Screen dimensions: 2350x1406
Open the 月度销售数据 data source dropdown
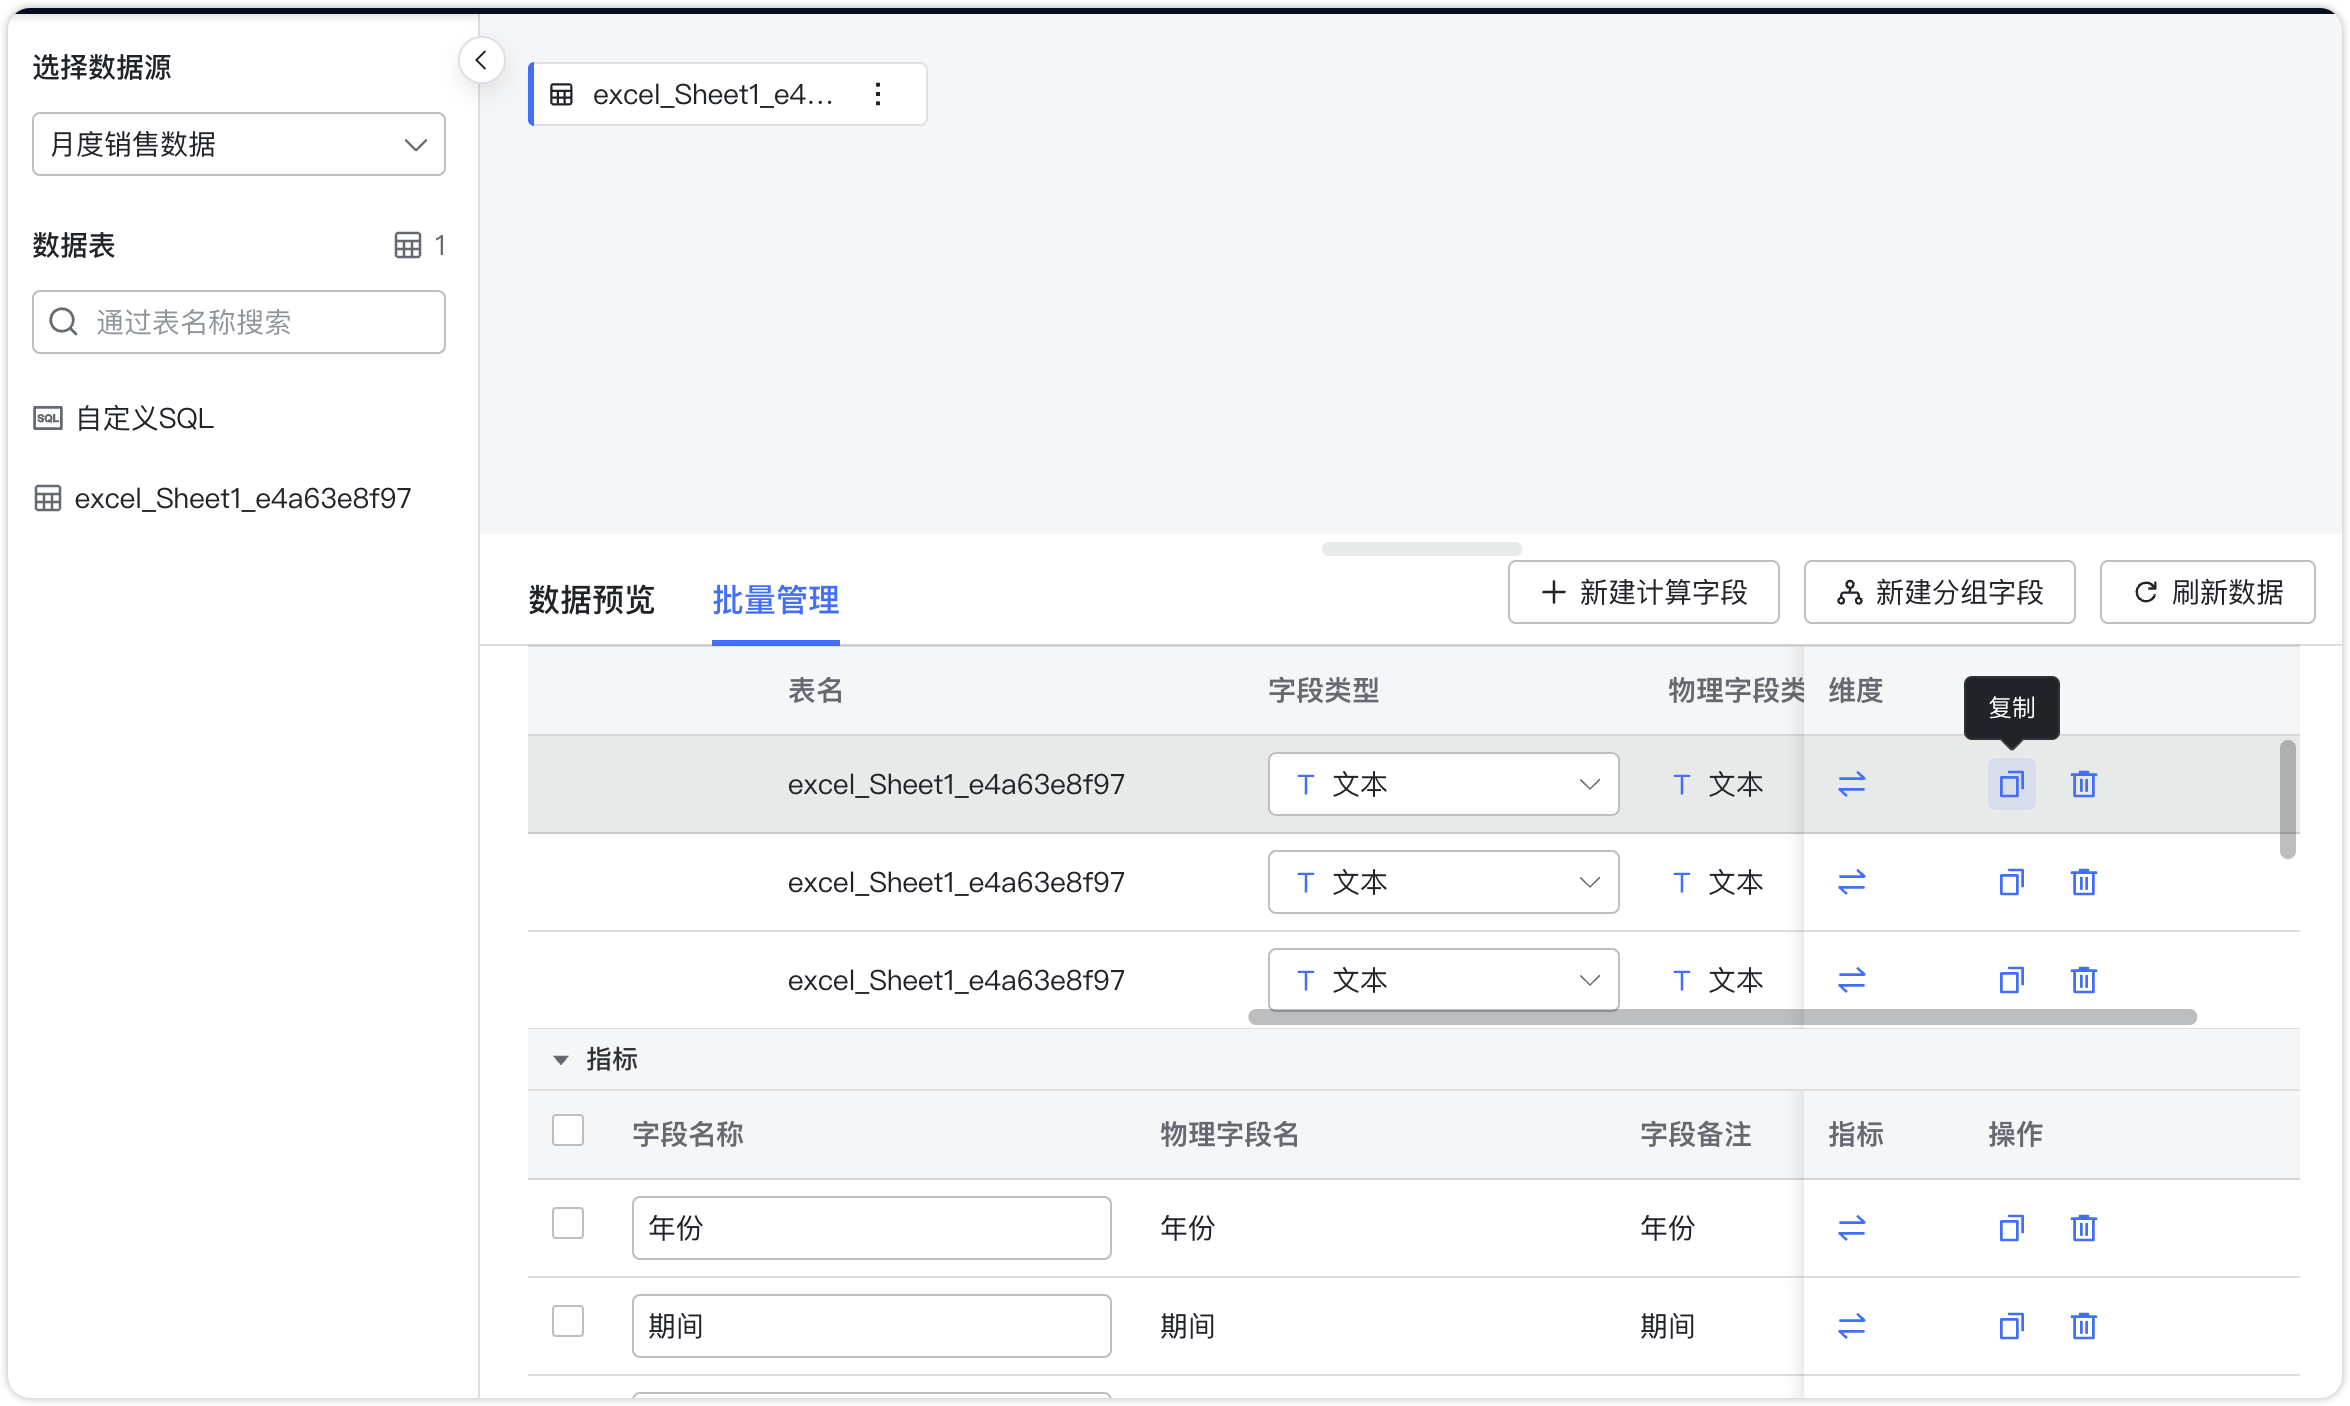[239, 144]
